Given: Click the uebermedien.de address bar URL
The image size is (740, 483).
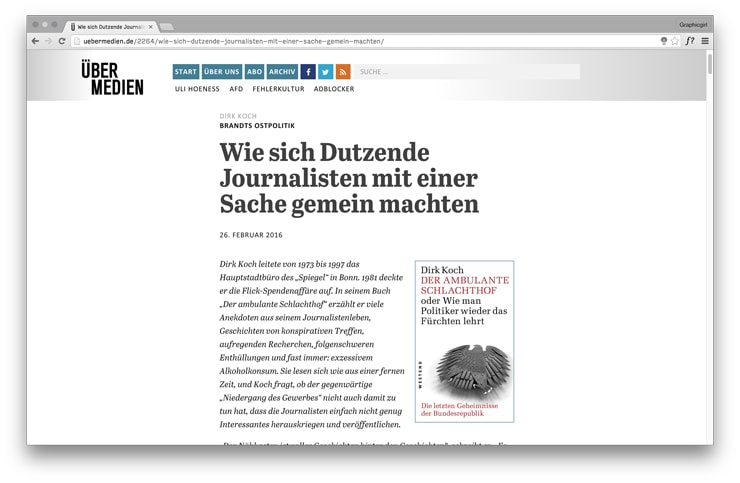Looking at the screenshot, I should [234, 41].
